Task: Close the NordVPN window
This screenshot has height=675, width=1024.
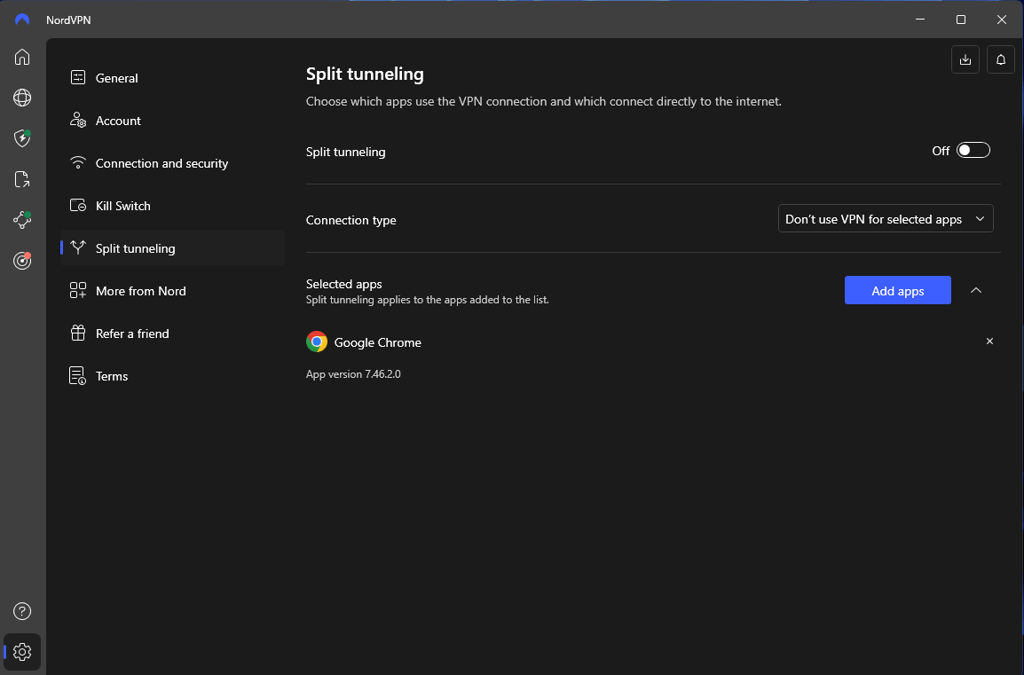Action: [1001, 20]
